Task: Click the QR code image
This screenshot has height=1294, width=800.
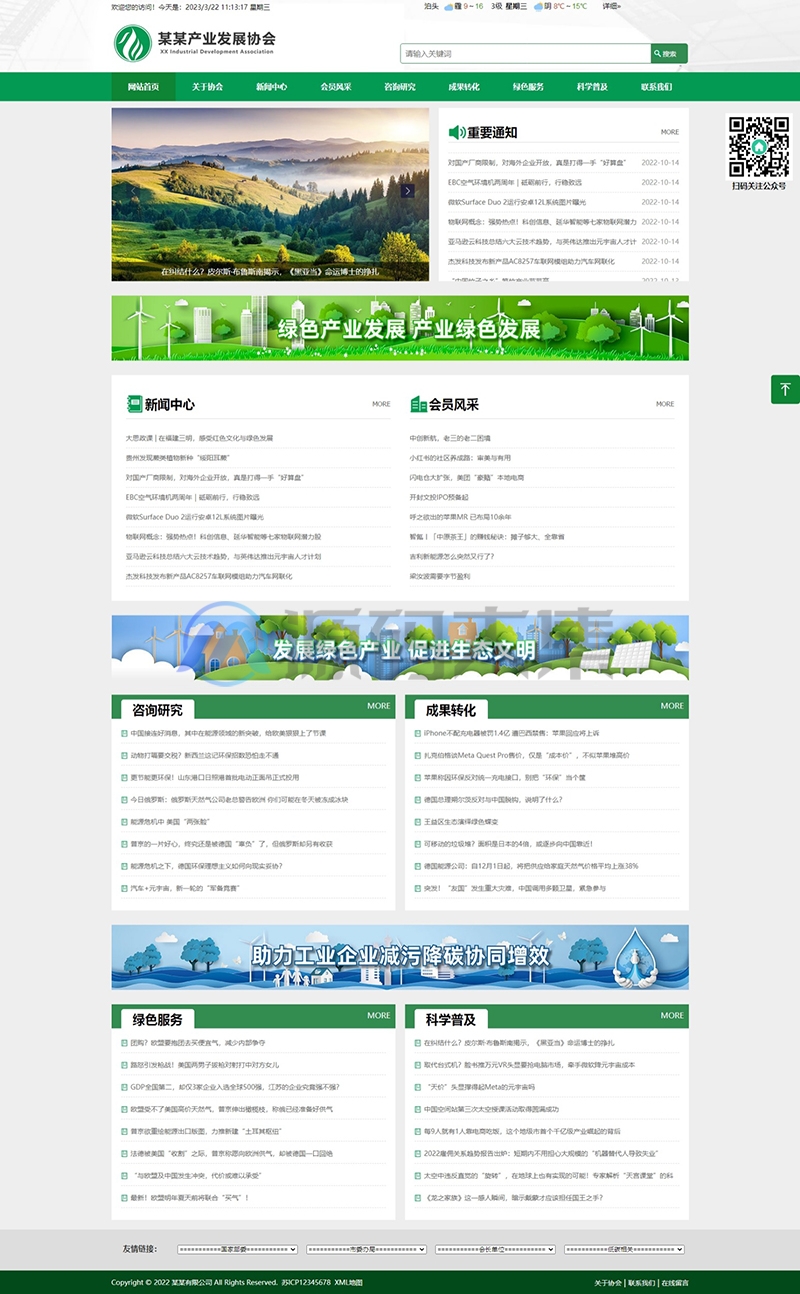Action: tap(758, 146)
